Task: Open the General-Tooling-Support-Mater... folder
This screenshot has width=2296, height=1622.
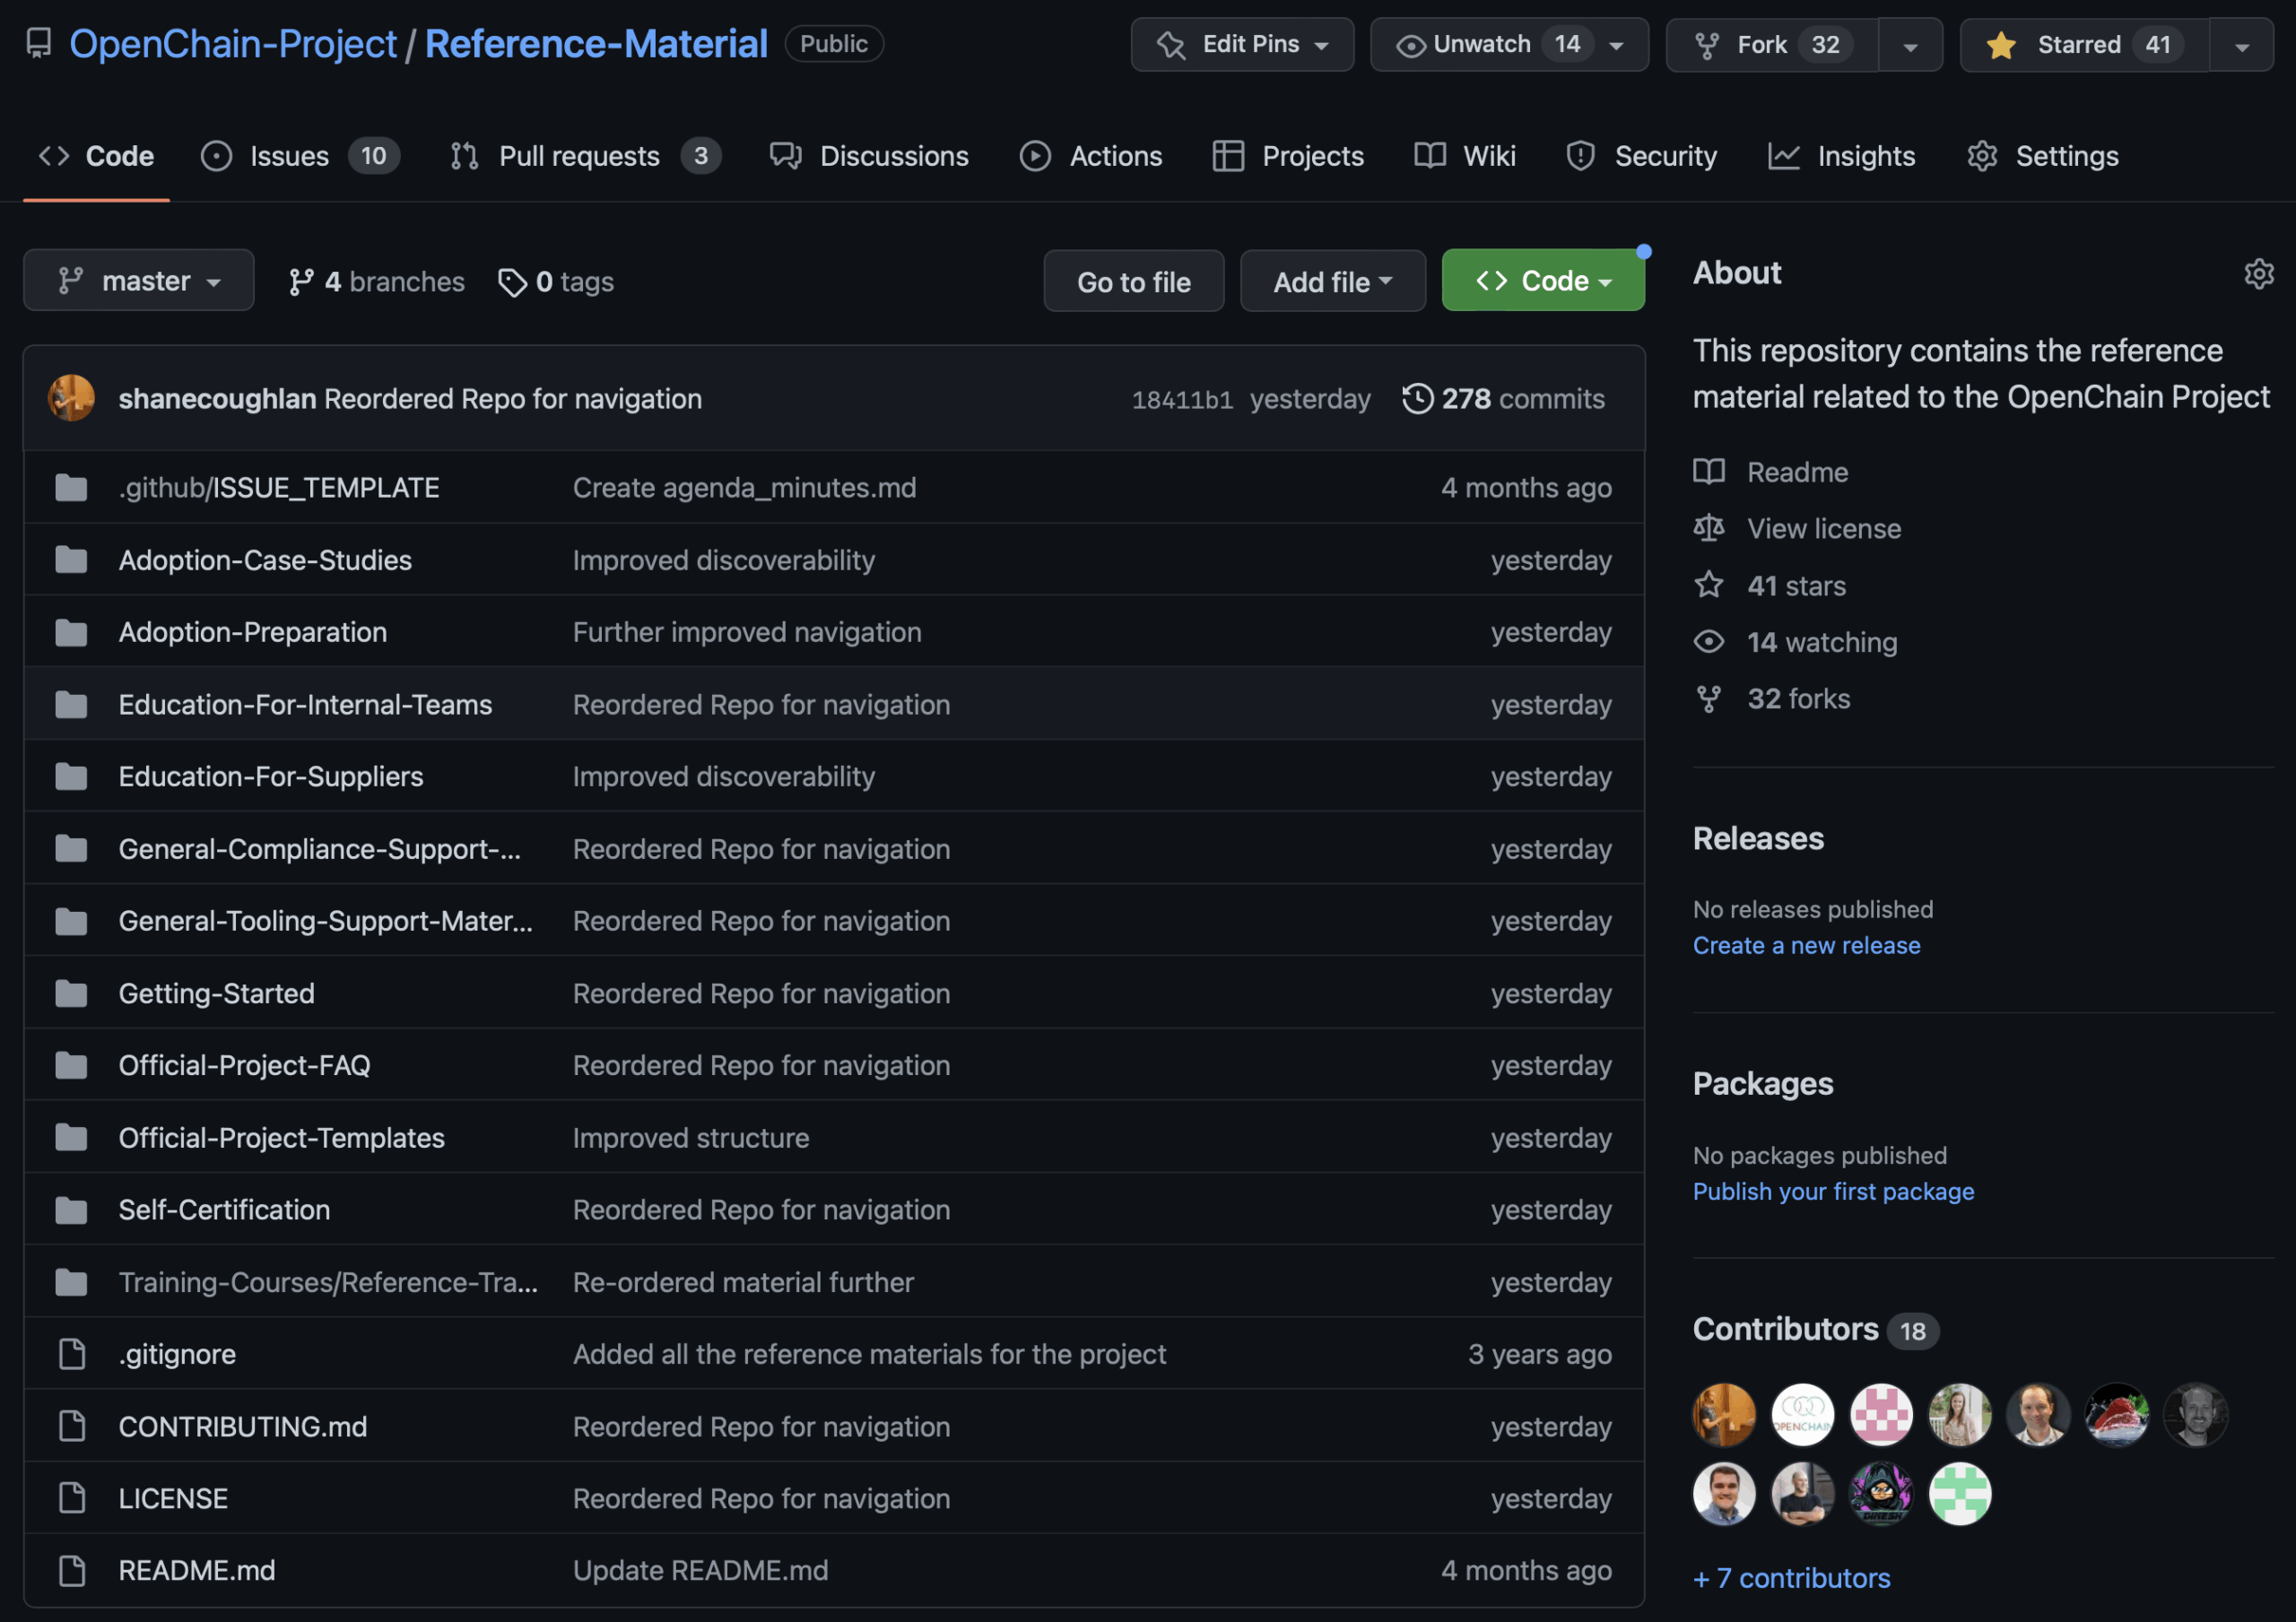Action: (x=325, y=920)
